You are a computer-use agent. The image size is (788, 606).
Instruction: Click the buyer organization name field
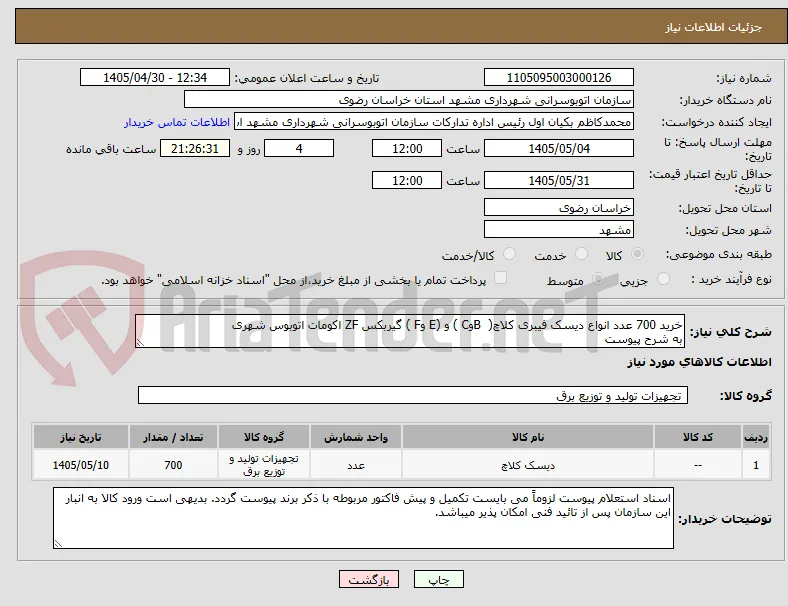(x=409, y=99)
